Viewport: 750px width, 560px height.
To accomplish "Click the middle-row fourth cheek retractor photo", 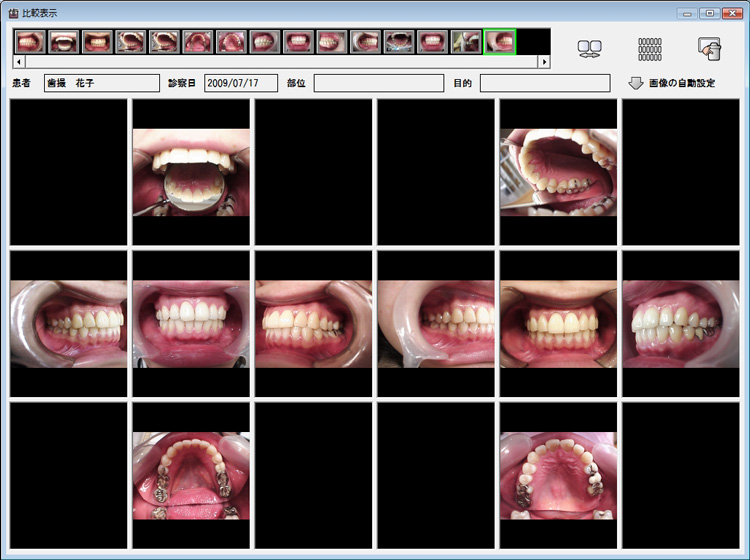I will [x=436, y=324].
